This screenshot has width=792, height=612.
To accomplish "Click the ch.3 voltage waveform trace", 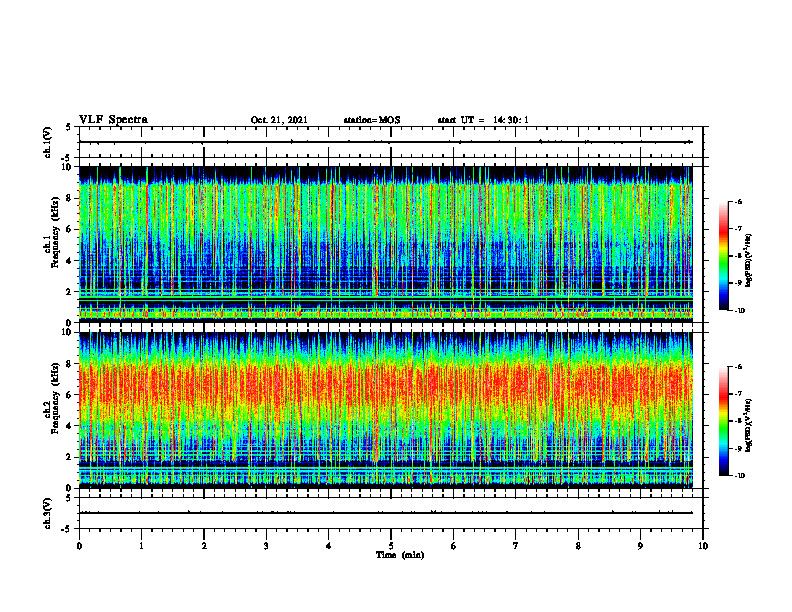I will 385,513.
